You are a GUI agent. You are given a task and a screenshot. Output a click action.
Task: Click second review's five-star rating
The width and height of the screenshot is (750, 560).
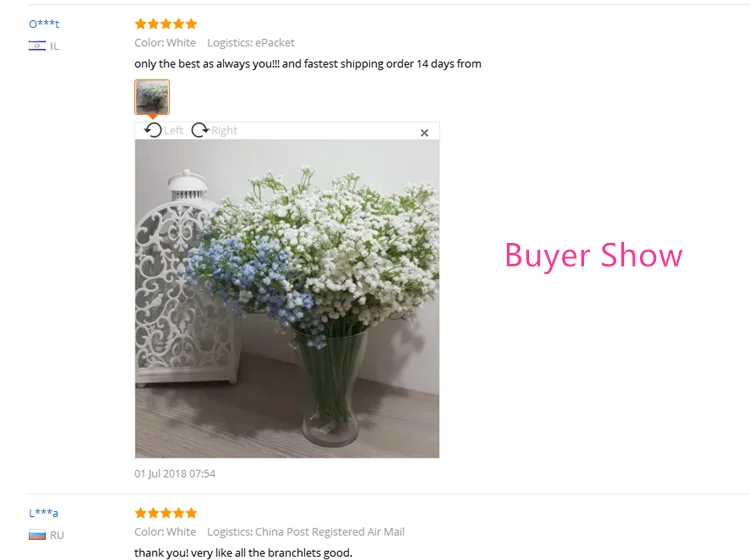point(166,513)
